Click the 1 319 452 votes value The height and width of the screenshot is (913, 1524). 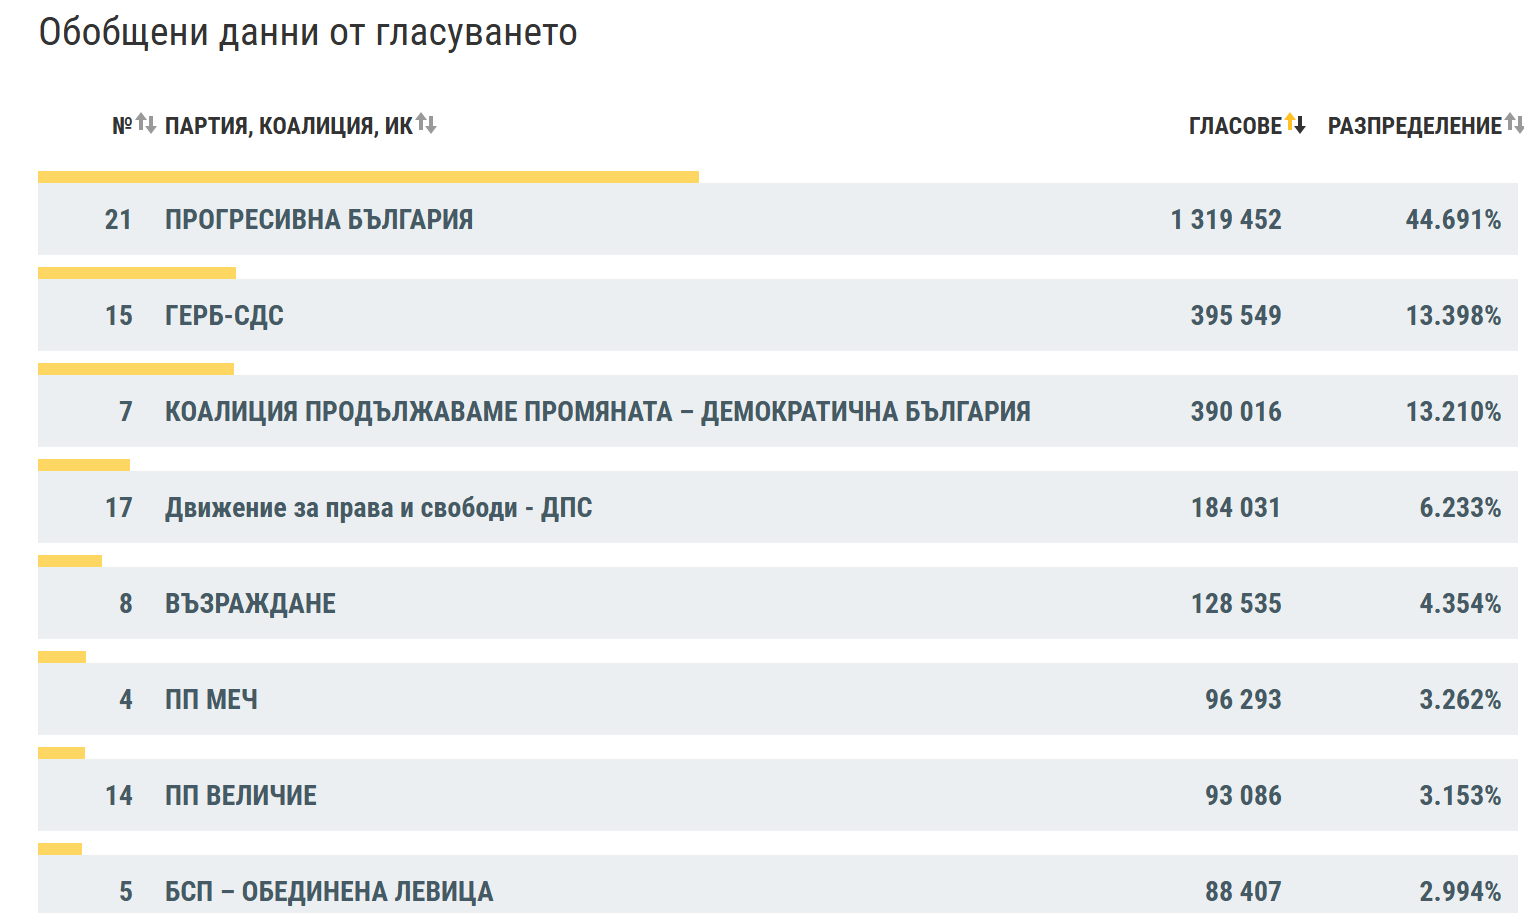point(1226,219)
